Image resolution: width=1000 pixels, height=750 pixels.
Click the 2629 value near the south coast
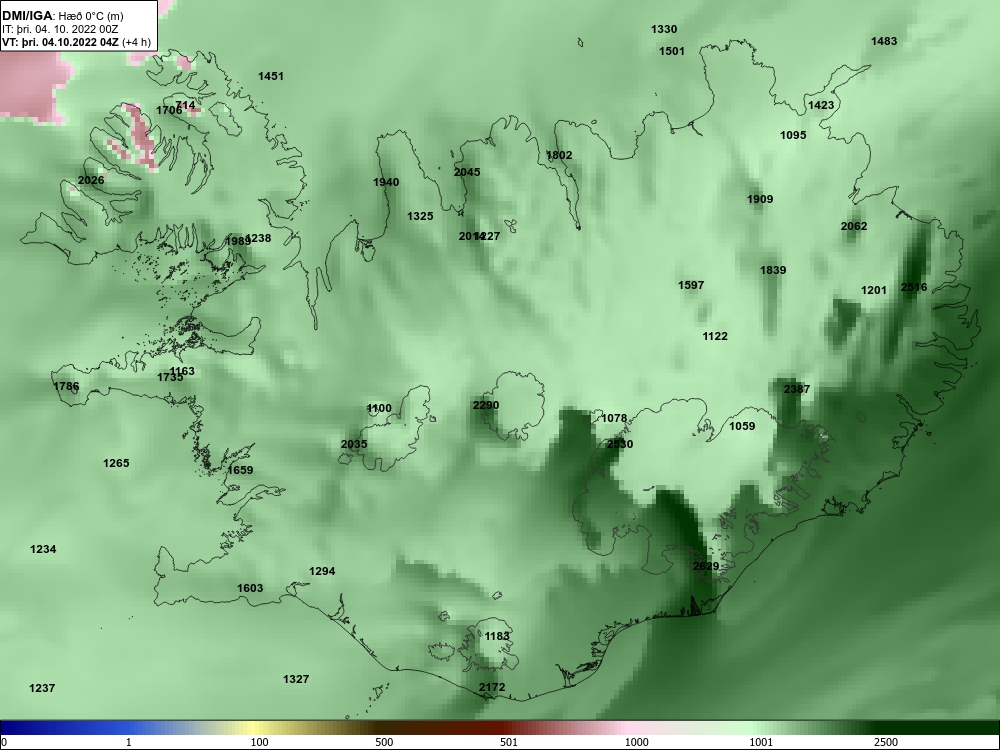(x=706, y=566)
